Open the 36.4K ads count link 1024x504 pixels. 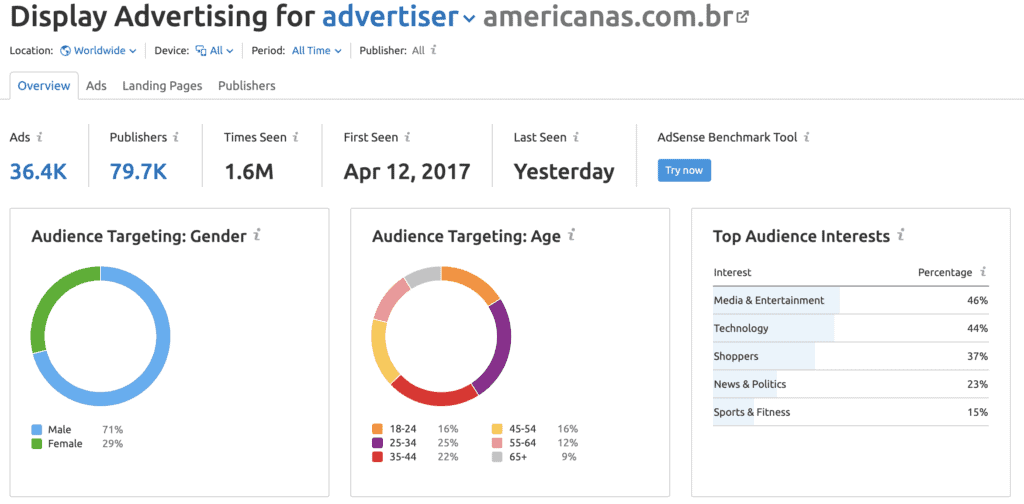(38, 172)
